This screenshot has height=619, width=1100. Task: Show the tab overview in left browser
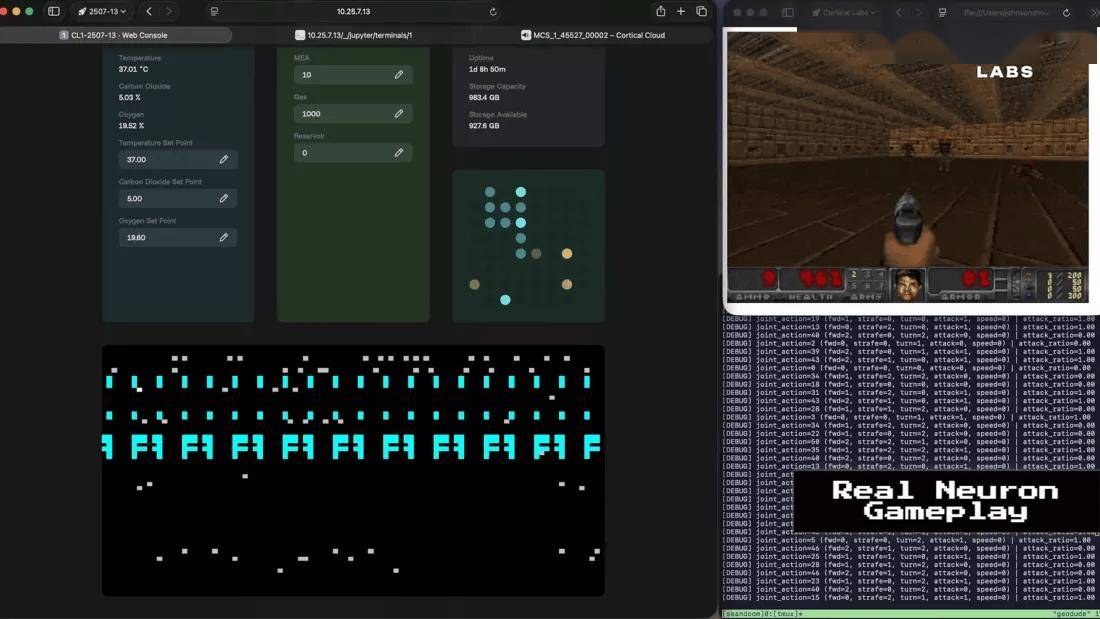click(702, 11)
